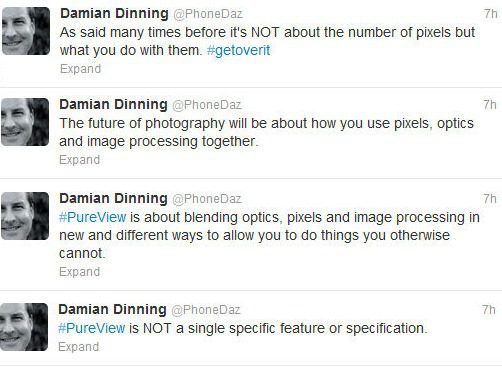The image size is (502, 367).
Task: Open Damian Dinning name on third tweet
Action: (113, 199)
